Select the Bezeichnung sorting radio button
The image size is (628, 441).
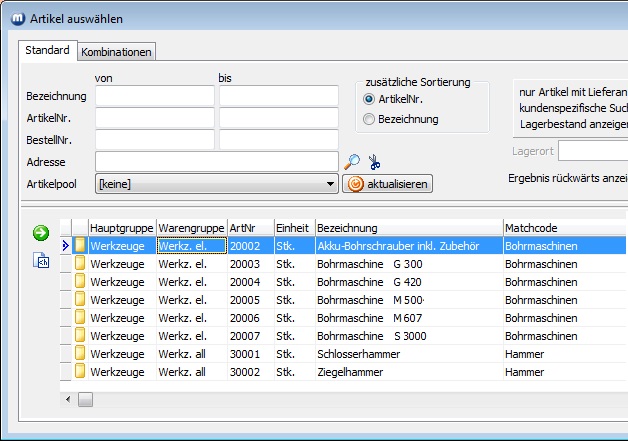(x=369, y=119)
